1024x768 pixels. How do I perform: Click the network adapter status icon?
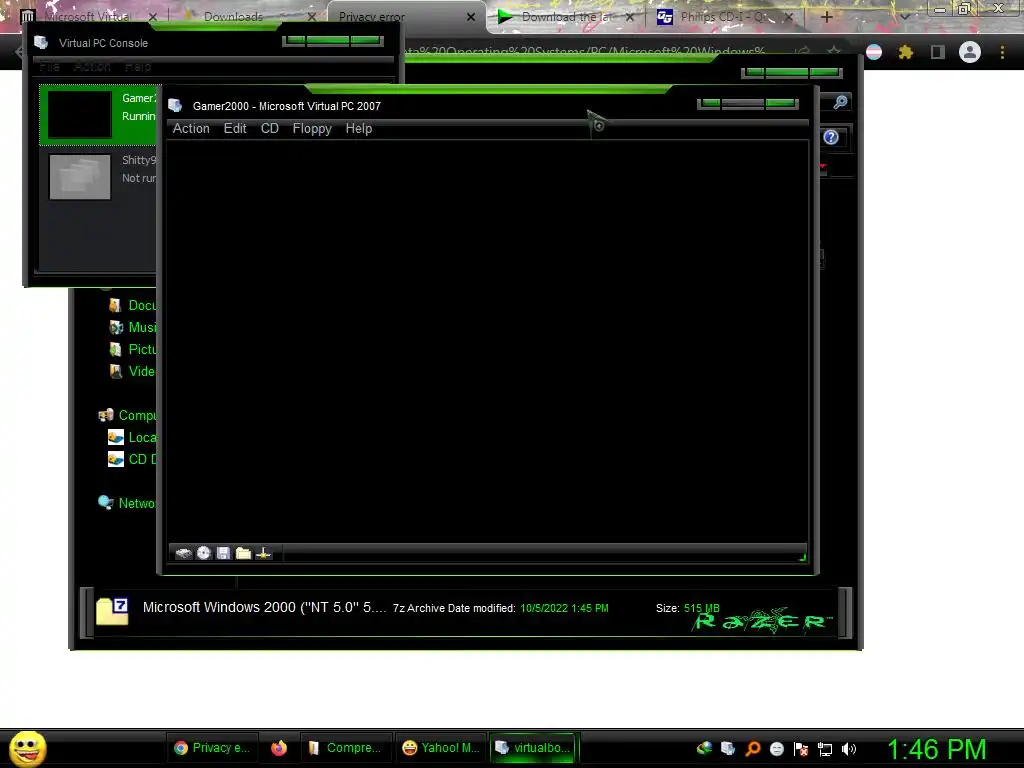pos(263,554)
